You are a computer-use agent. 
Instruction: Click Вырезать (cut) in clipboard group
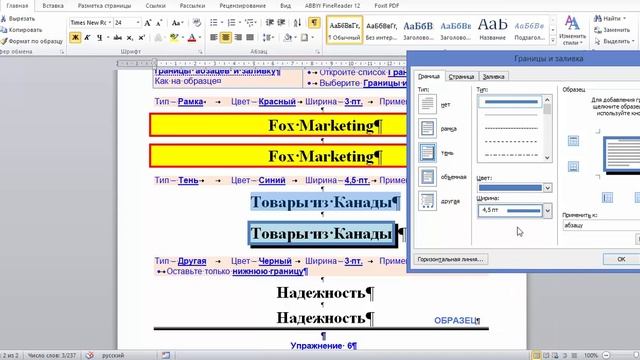tap(18, 19)
